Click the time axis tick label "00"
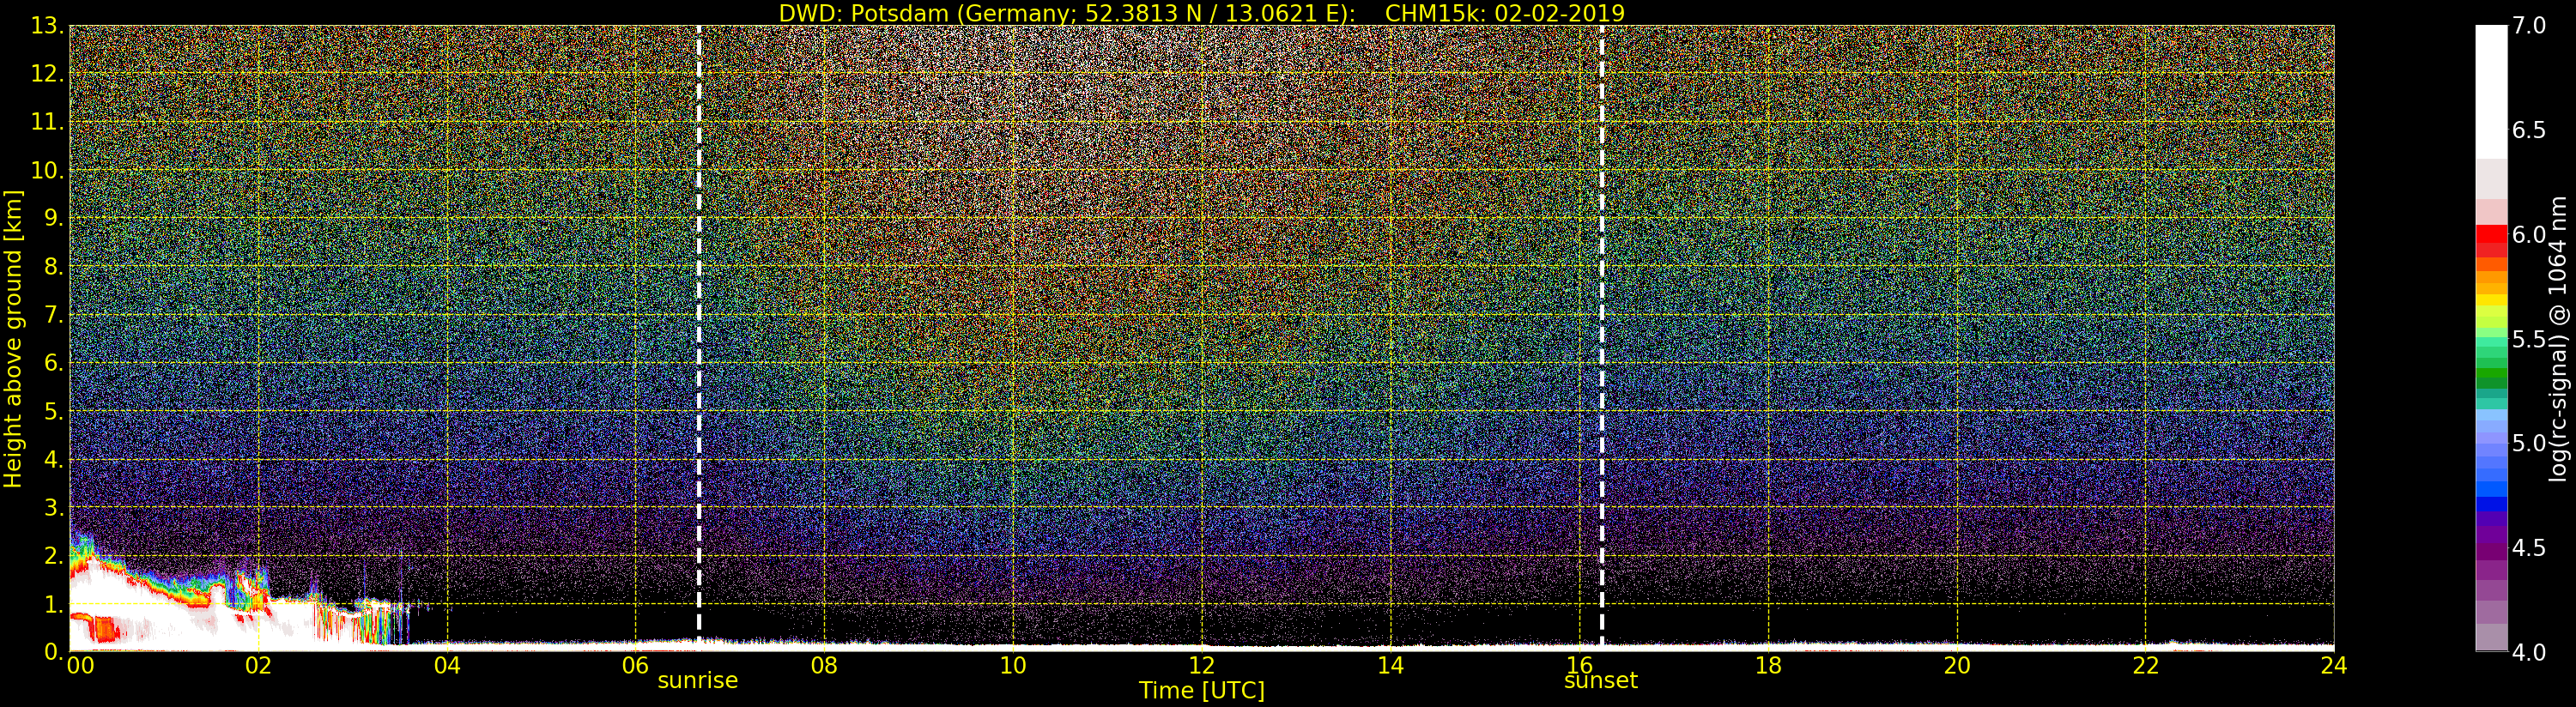This screenshot has width=2576, height=707. point(80,665)
